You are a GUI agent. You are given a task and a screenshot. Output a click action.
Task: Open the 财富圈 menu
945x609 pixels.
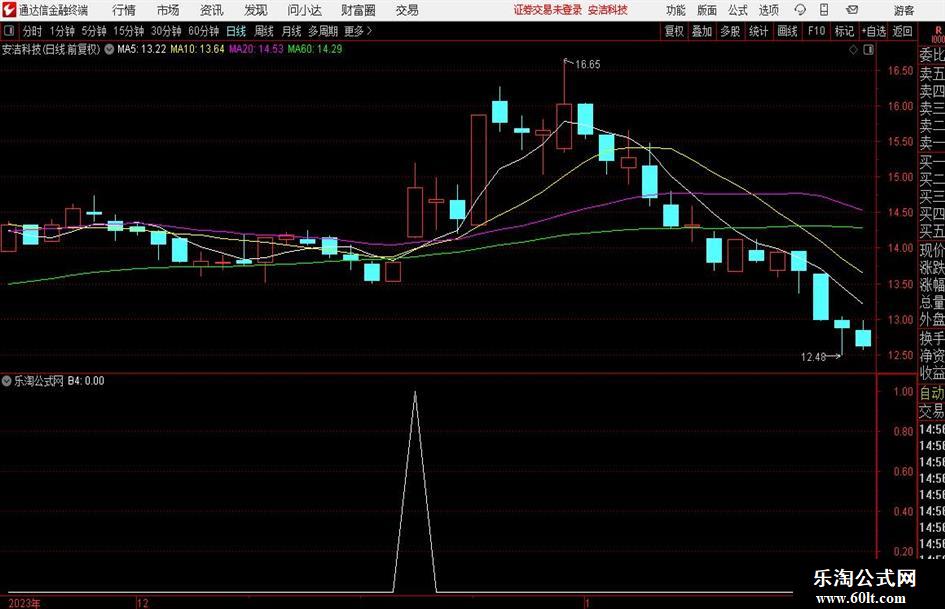358,10
